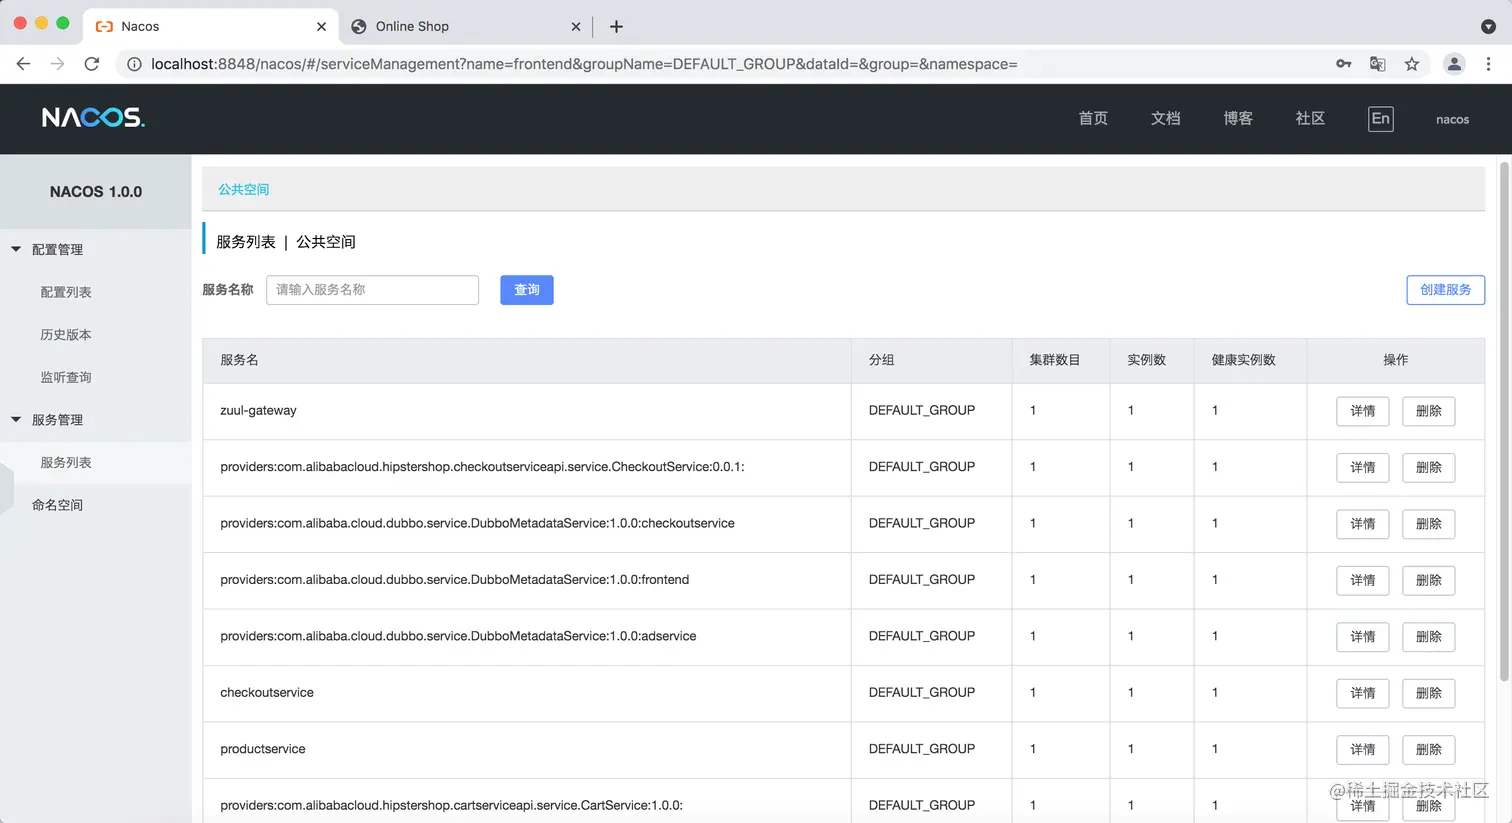Reload the page with browser refresh icon
The width and height of the screenshot is (1512, 823).
coord(92,64)
